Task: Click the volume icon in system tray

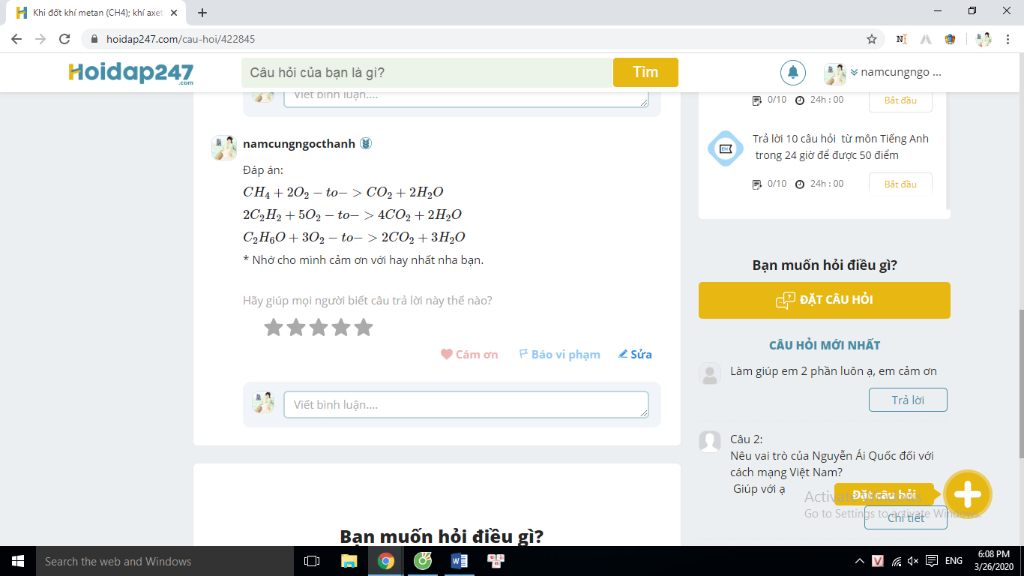Action: click(913, 561)
